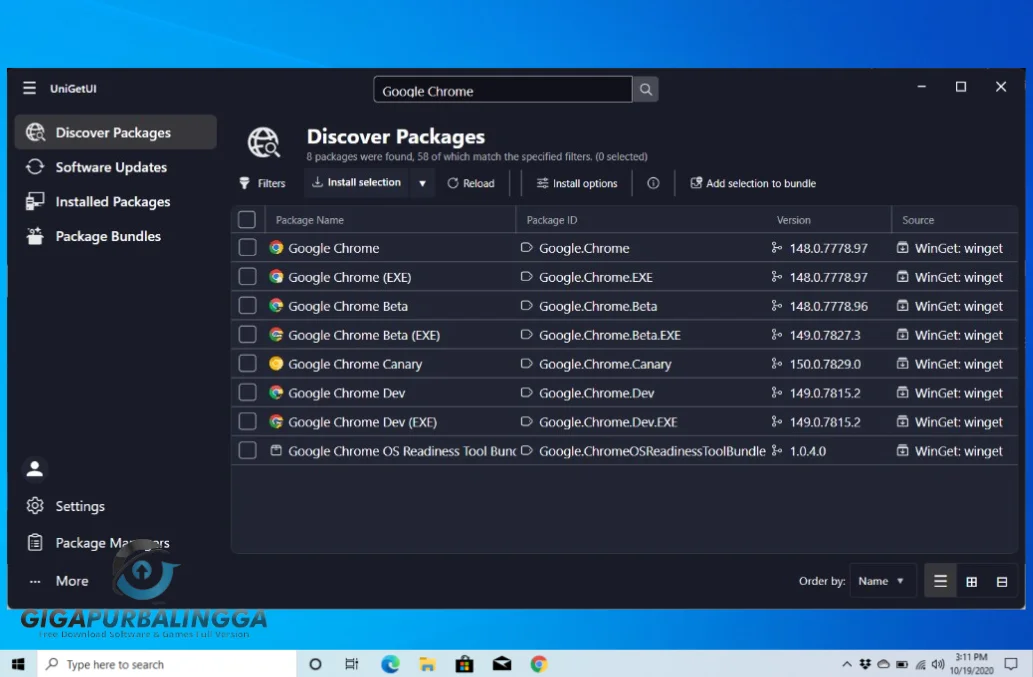Screen dimensions: 1033x677
Task: Reload the package list
Action: click(x=470, y=183)
